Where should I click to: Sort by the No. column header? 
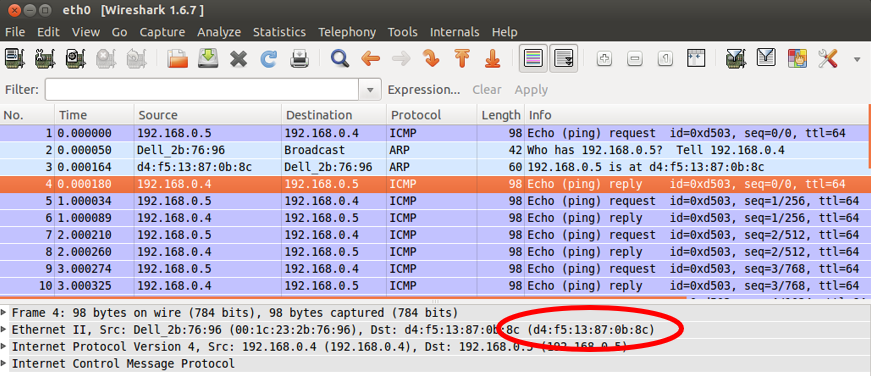tap(27, 115)
